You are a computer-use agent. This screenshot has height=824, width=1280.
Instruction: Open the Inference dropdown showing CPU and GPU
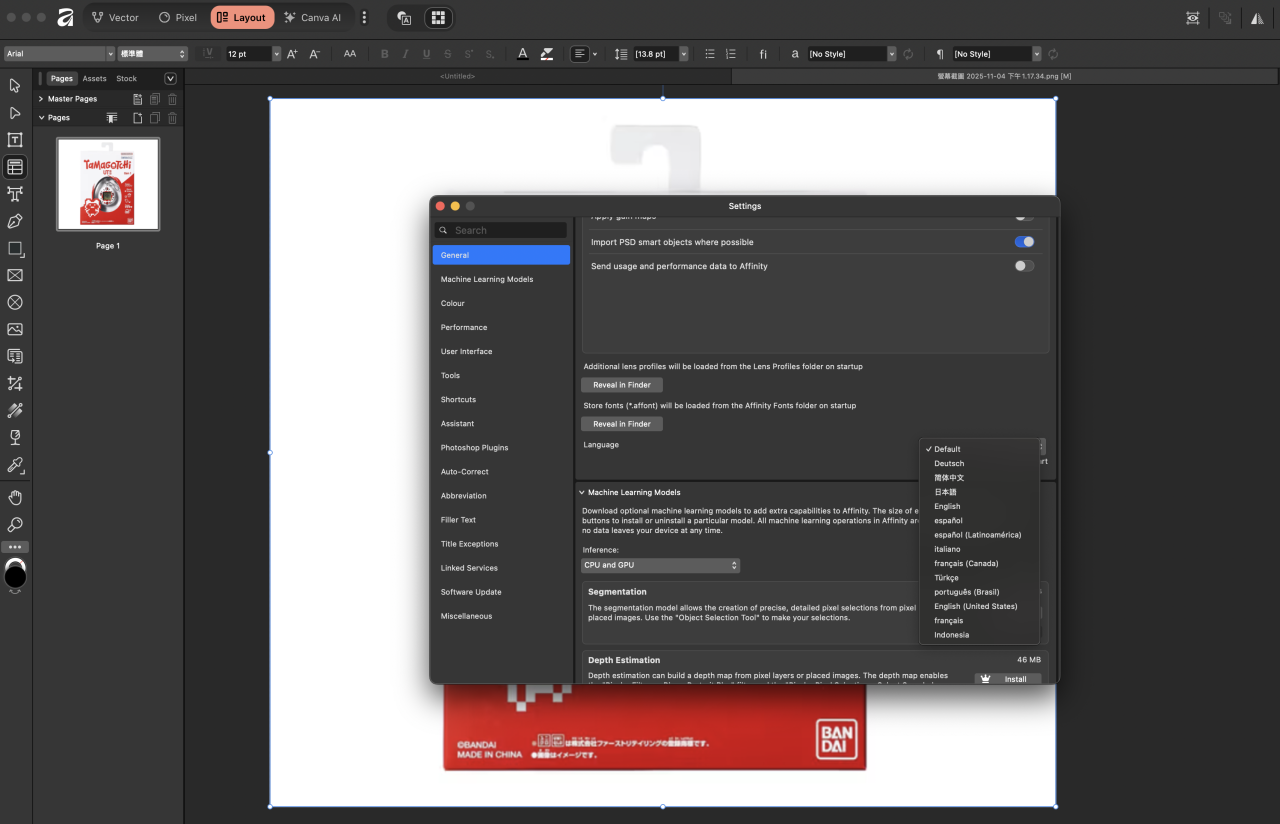tap(660, 565)
